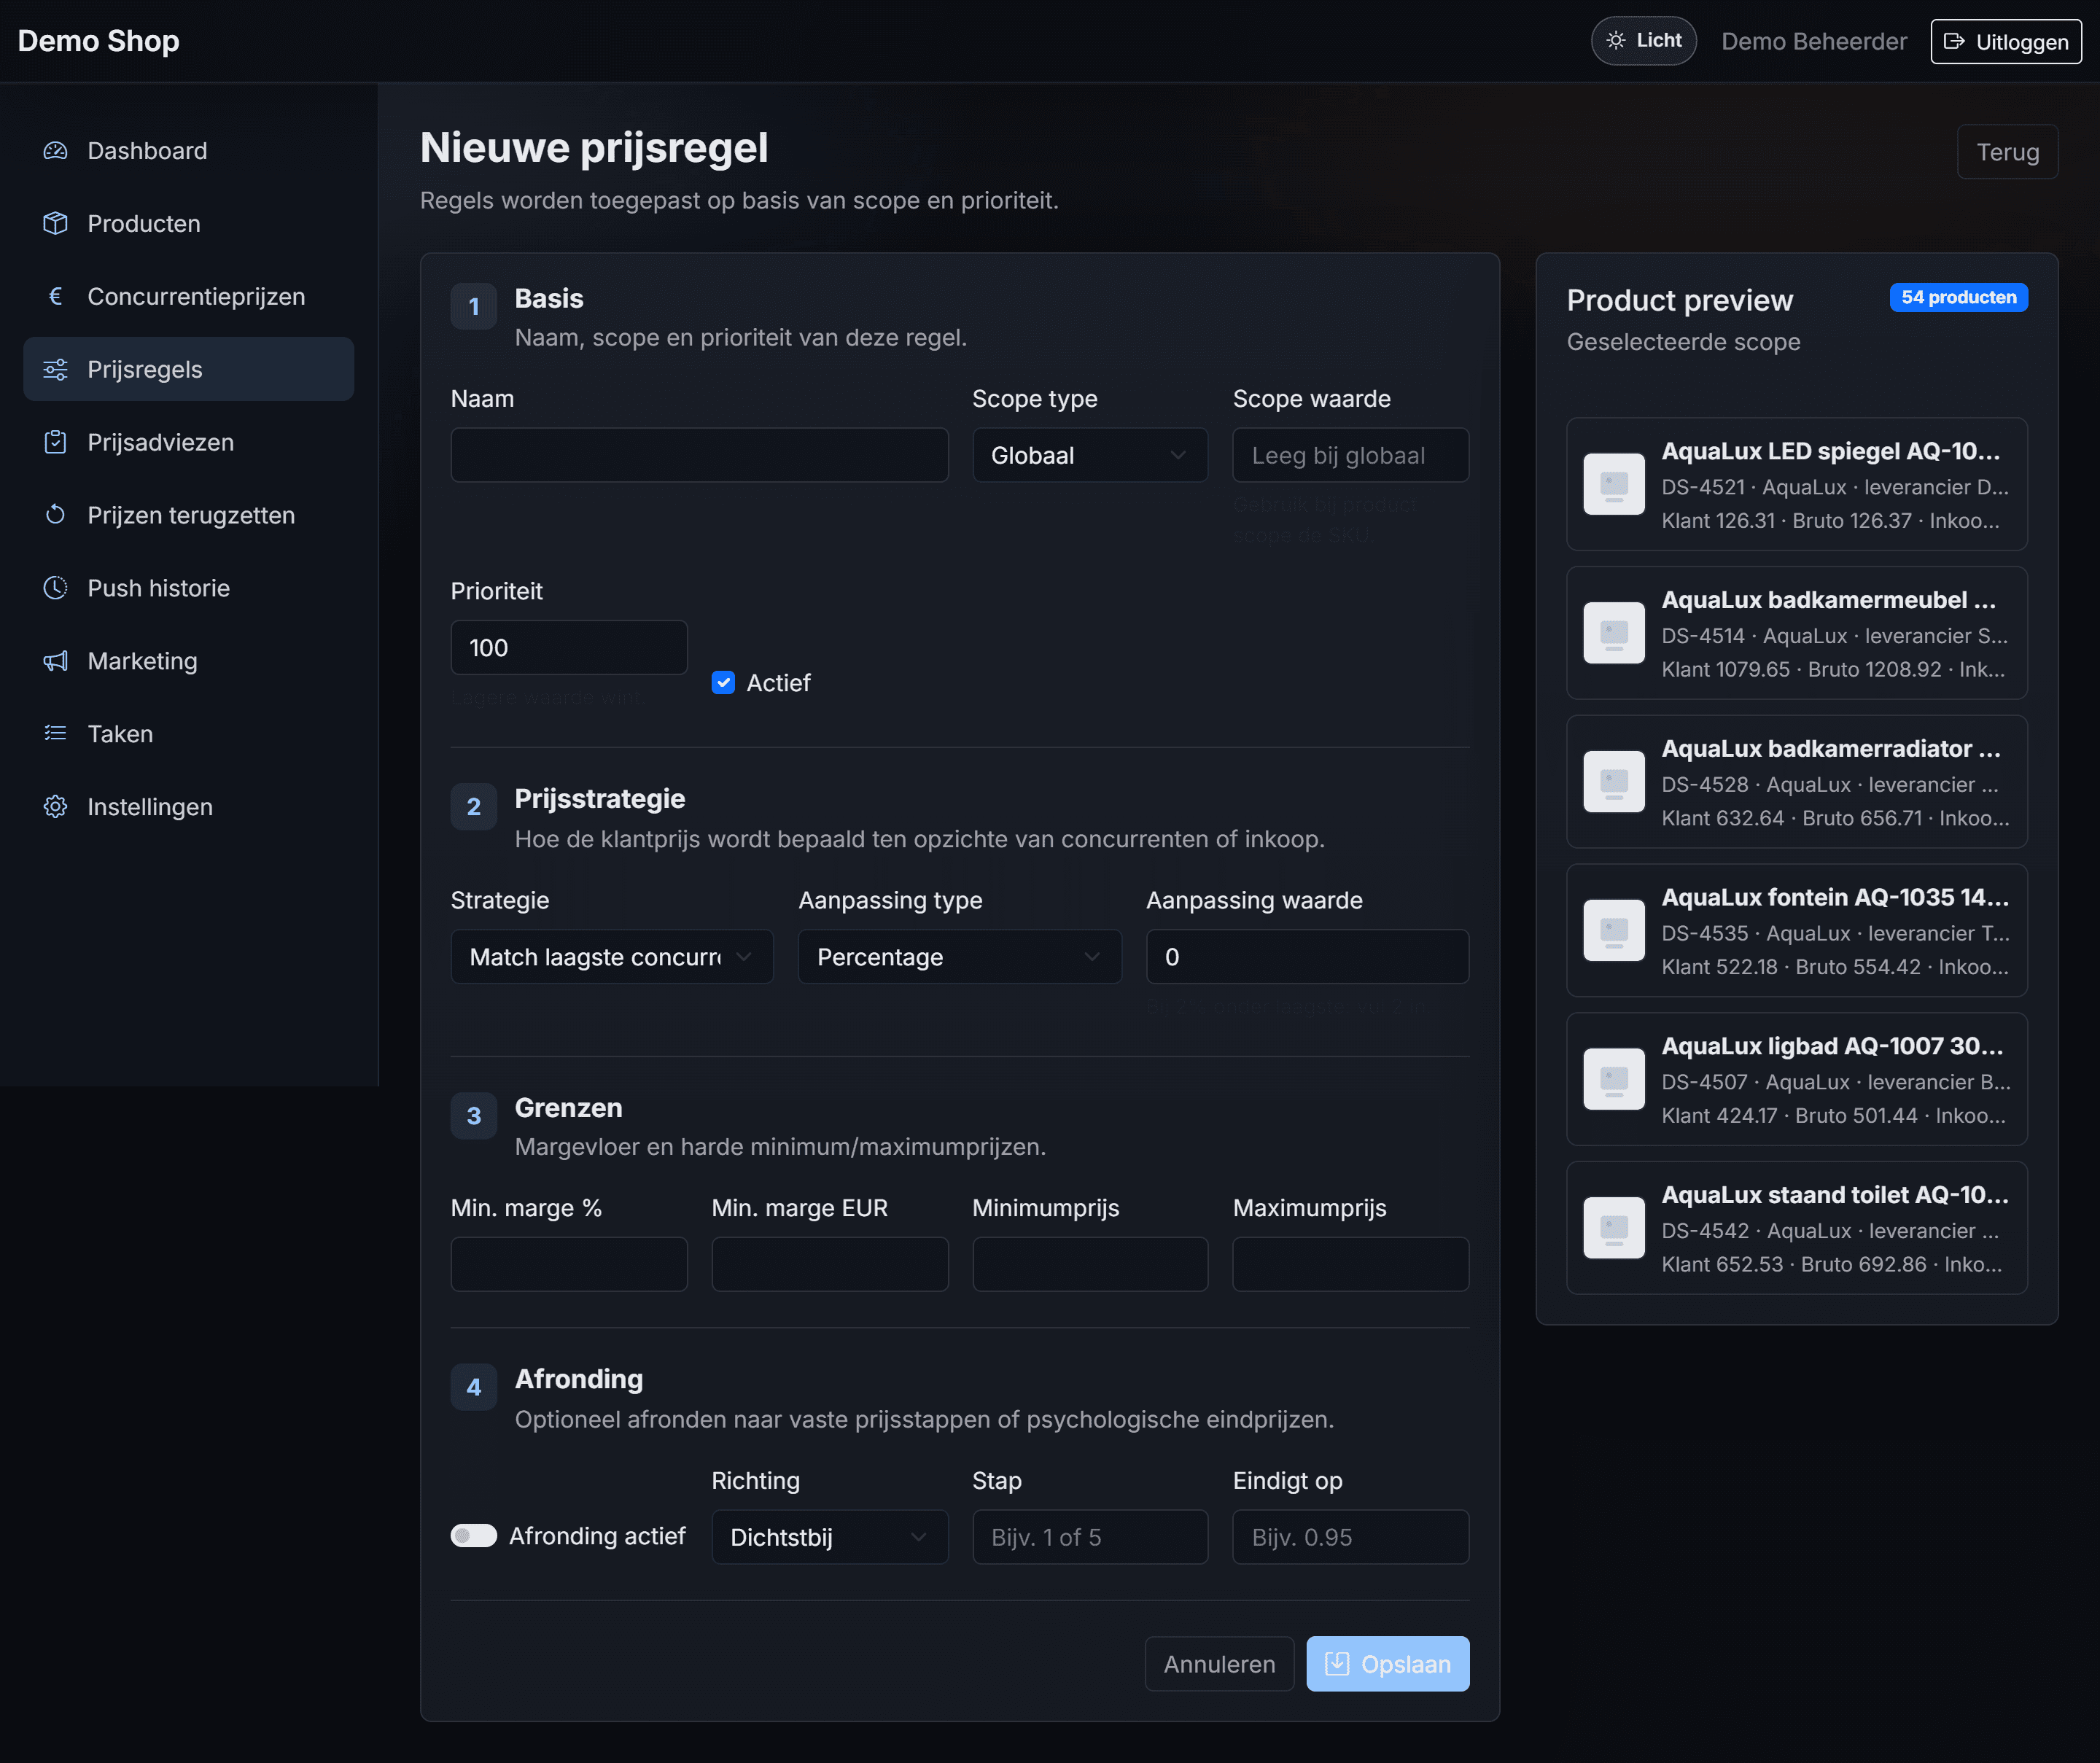The width and height of the screenshot is (2100, 1763).
Task: Click the sun icon in Licht button
Action: pos(1616,41)
